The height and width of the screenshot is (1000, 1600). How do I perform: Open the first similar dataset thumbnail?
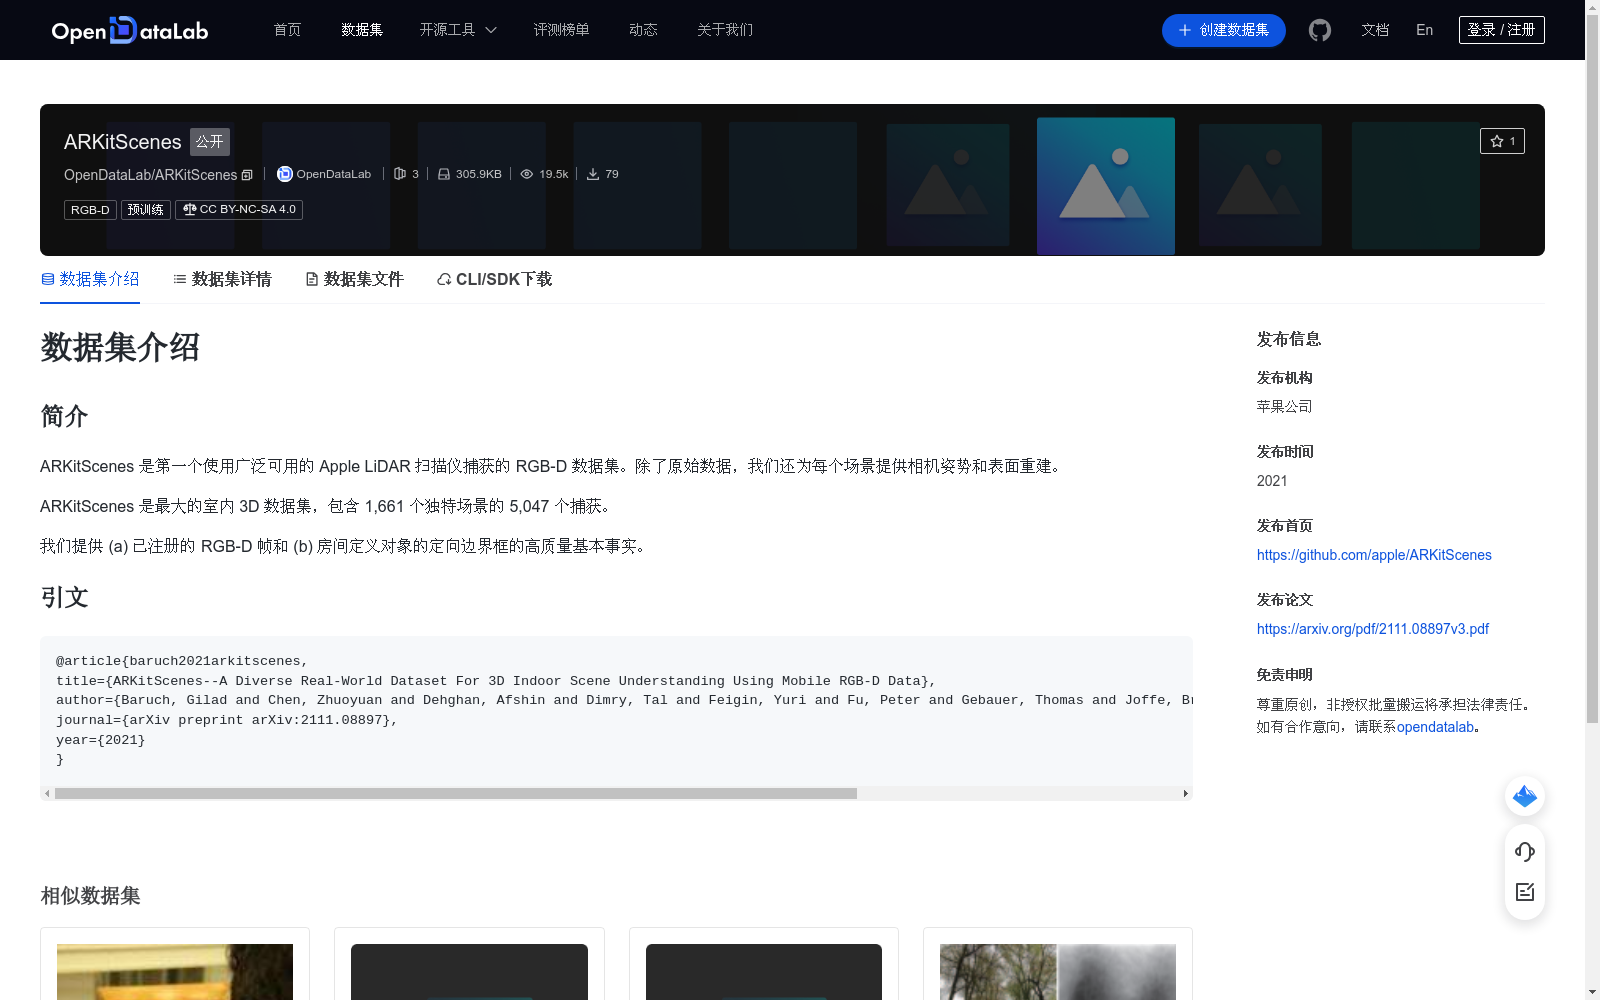(175, 972)
